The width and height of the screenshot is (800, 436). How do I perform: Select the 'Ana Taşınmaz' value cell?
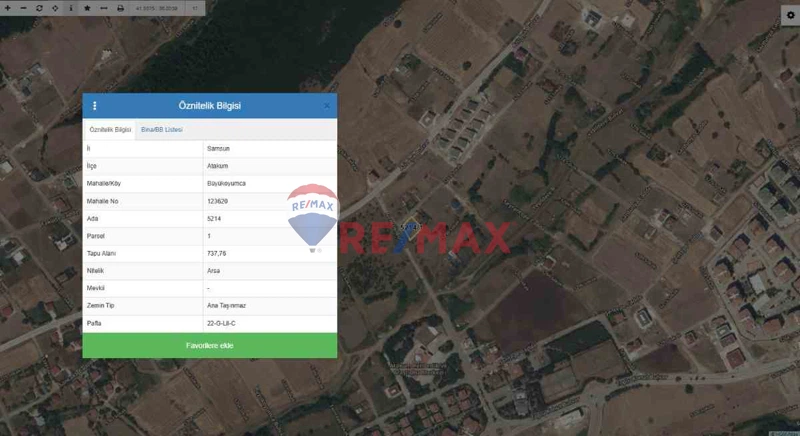tap(270, 305)
